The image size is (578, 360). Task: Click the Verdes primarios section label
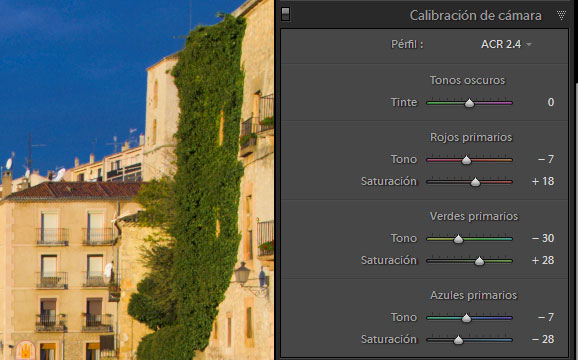(x=474, y=216)
